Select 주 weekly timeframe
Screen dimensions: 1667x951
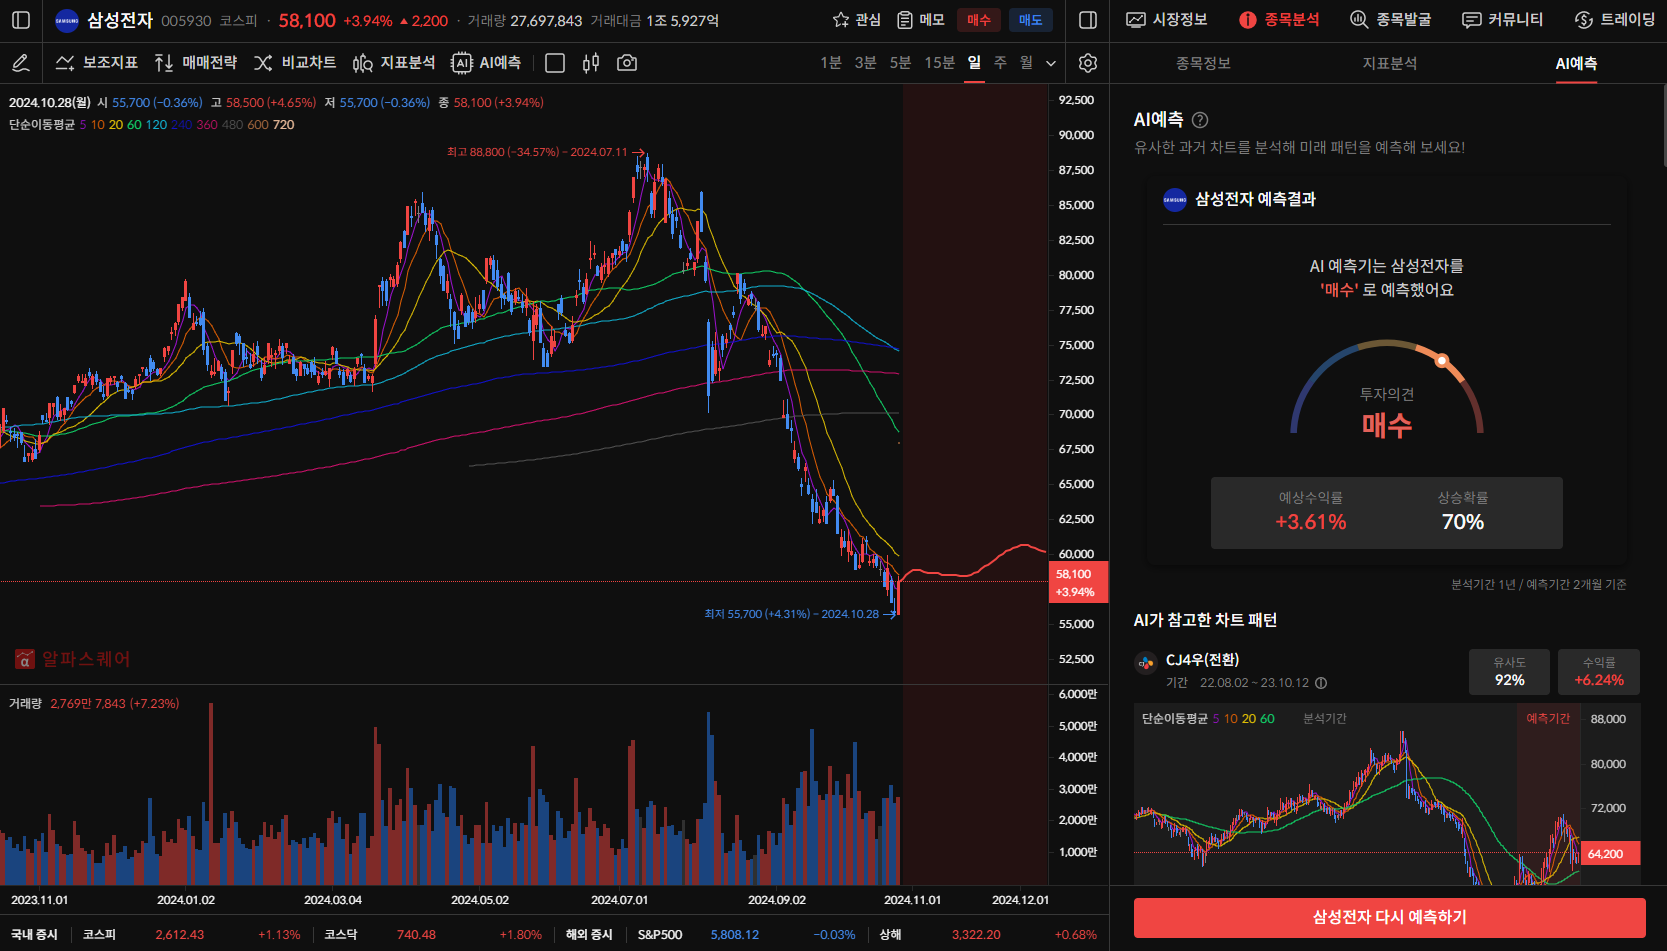1000,63
